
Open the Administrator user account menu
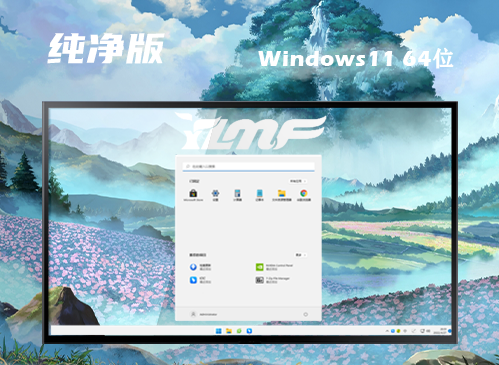click(203, 314)
